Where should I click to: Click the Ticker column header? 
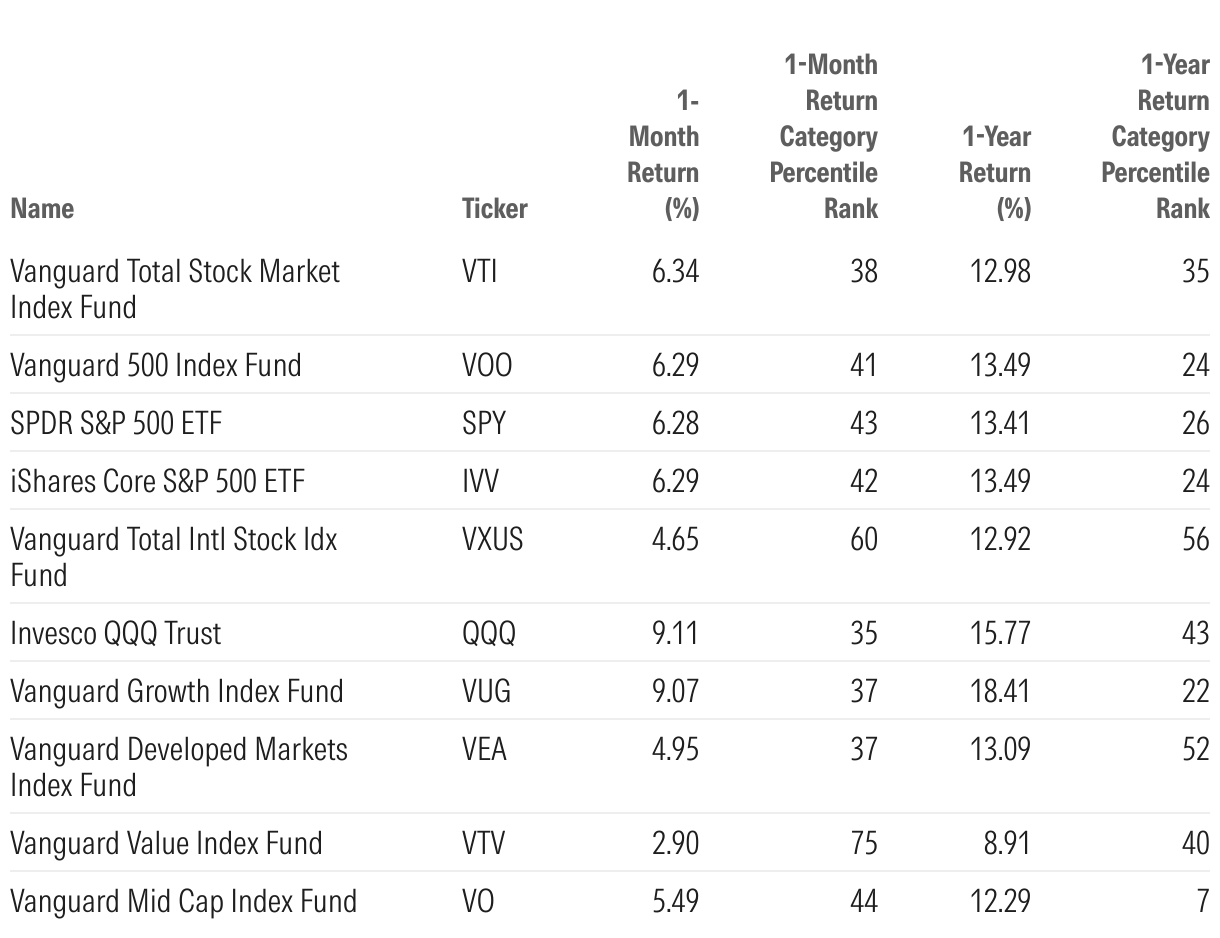click(494, 208)
